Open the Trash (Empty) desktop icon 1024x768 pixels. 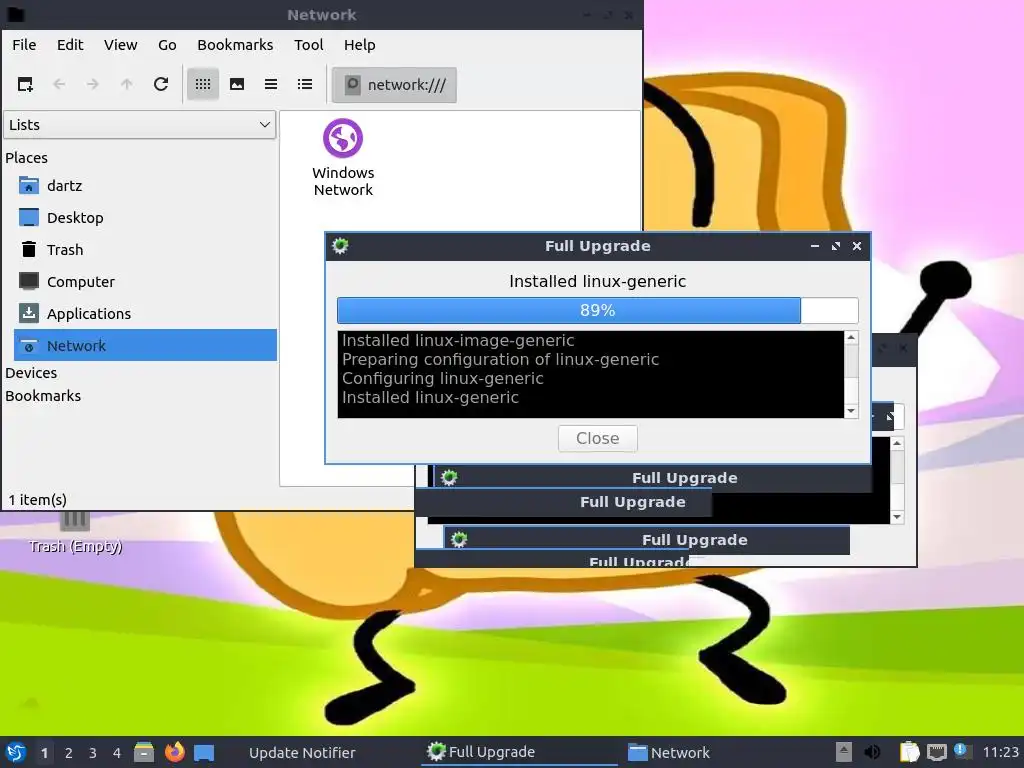pos(75,534)
